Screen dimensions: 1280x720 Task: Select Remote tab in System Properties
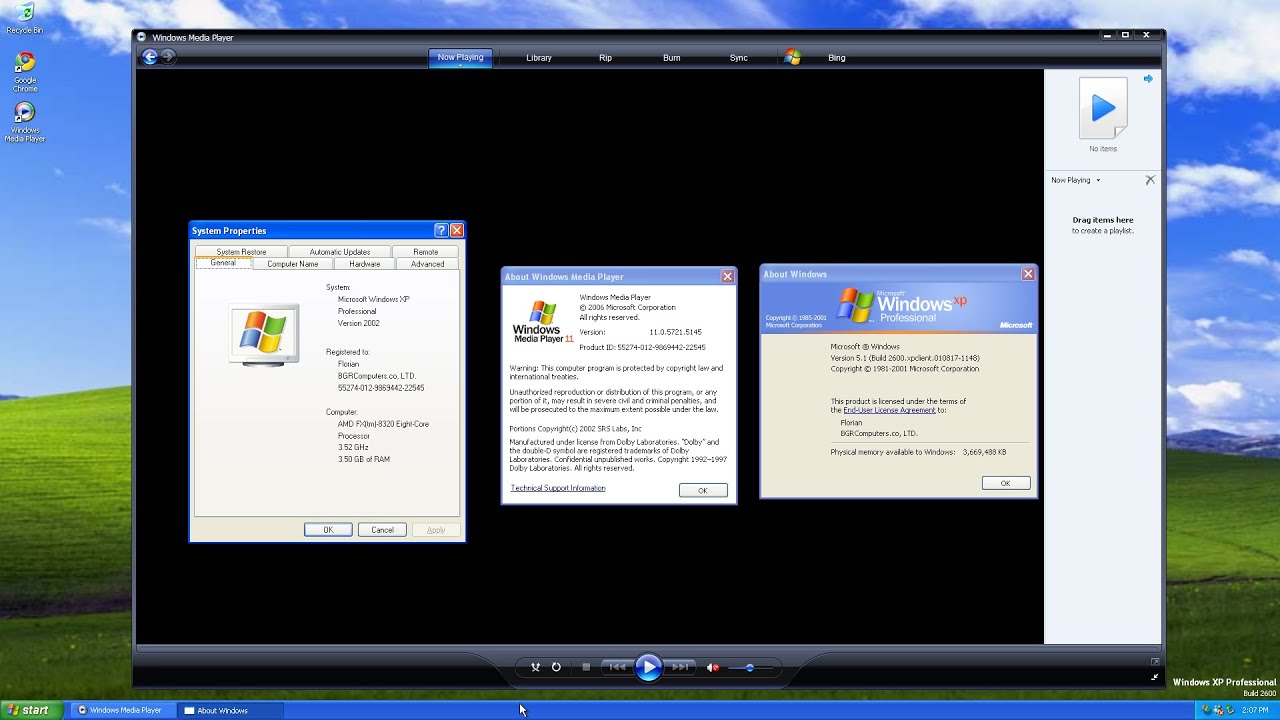pyautogui.click(x=426, y=252)
